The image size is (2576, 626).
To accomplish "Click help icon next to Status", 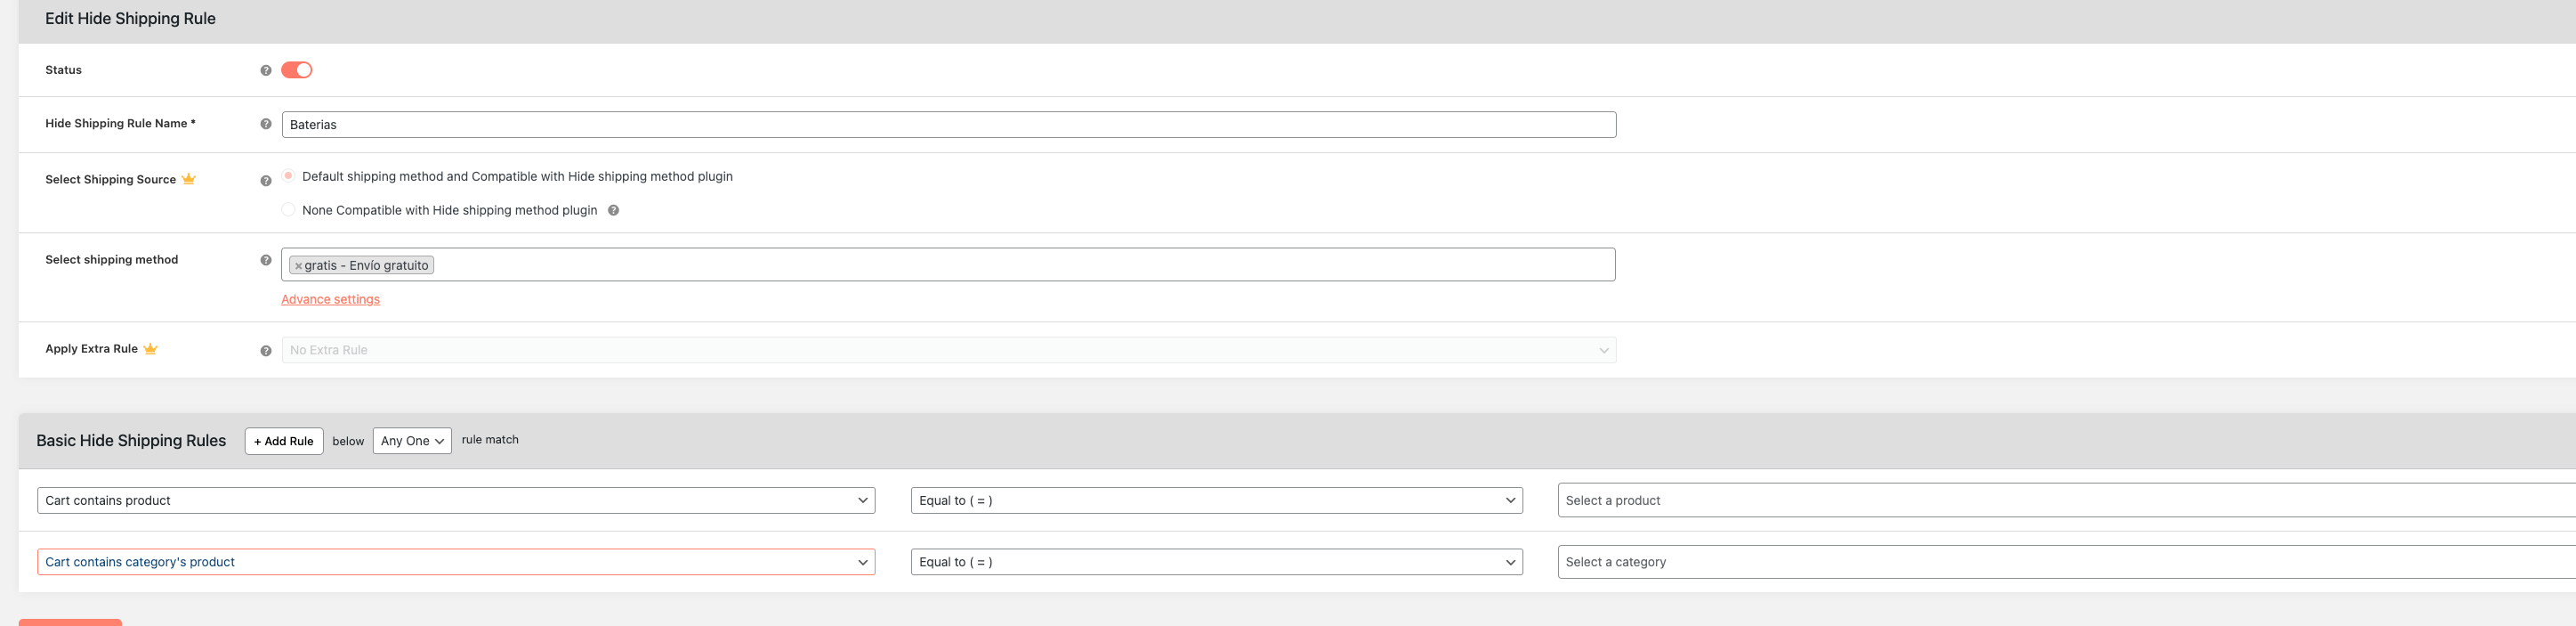I will (x=266, y=70).
